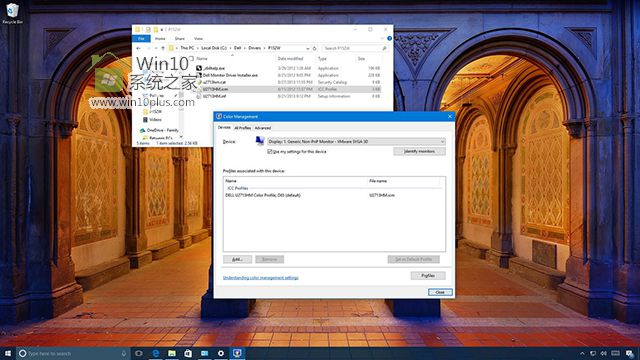Click the Cortana microphone icon in search box
The height and width of the screenshot is (360, 640).
124,353
